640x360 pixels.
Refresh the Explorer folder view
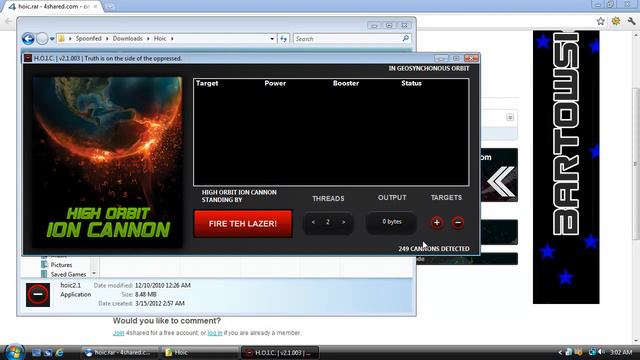(283, 39)
